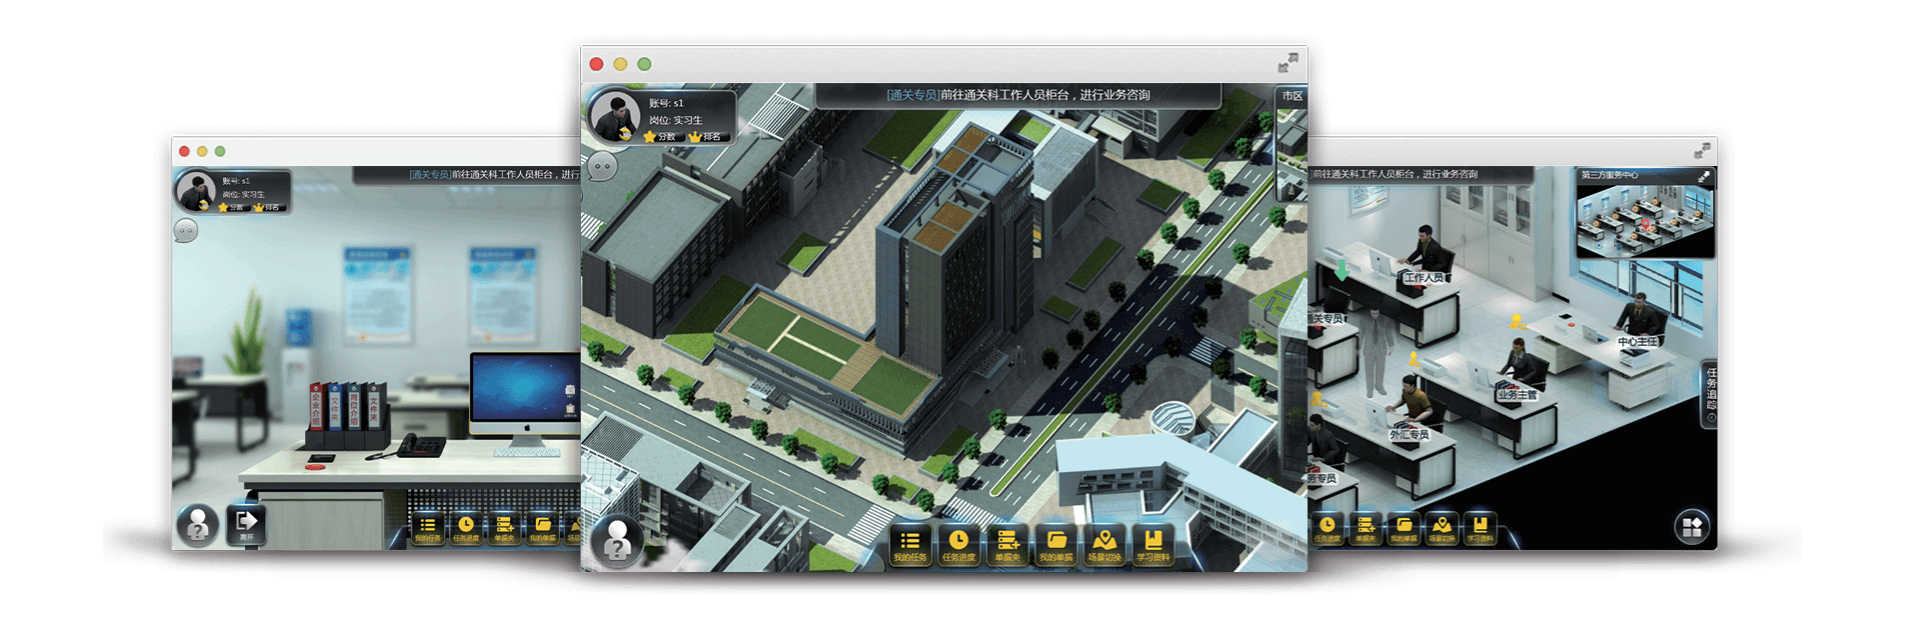The width and height of the screenshot is (1909, 621).
Task: Click the 工作人员 character label
Action: tap(1423, 278)
